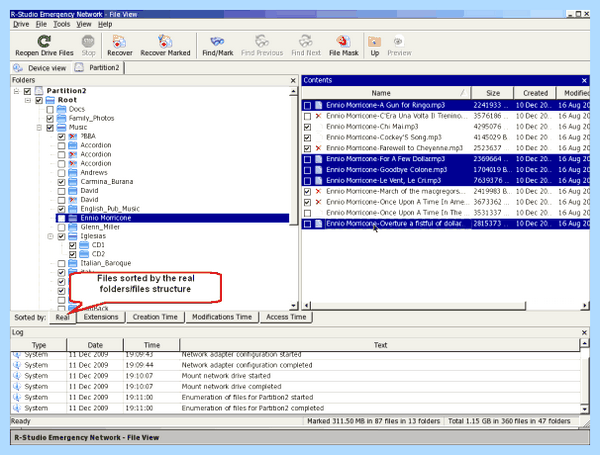Screen dimensions: 600x455
Task: Select the Italian_Baroque folder row
Action: [x=106, y=263]
